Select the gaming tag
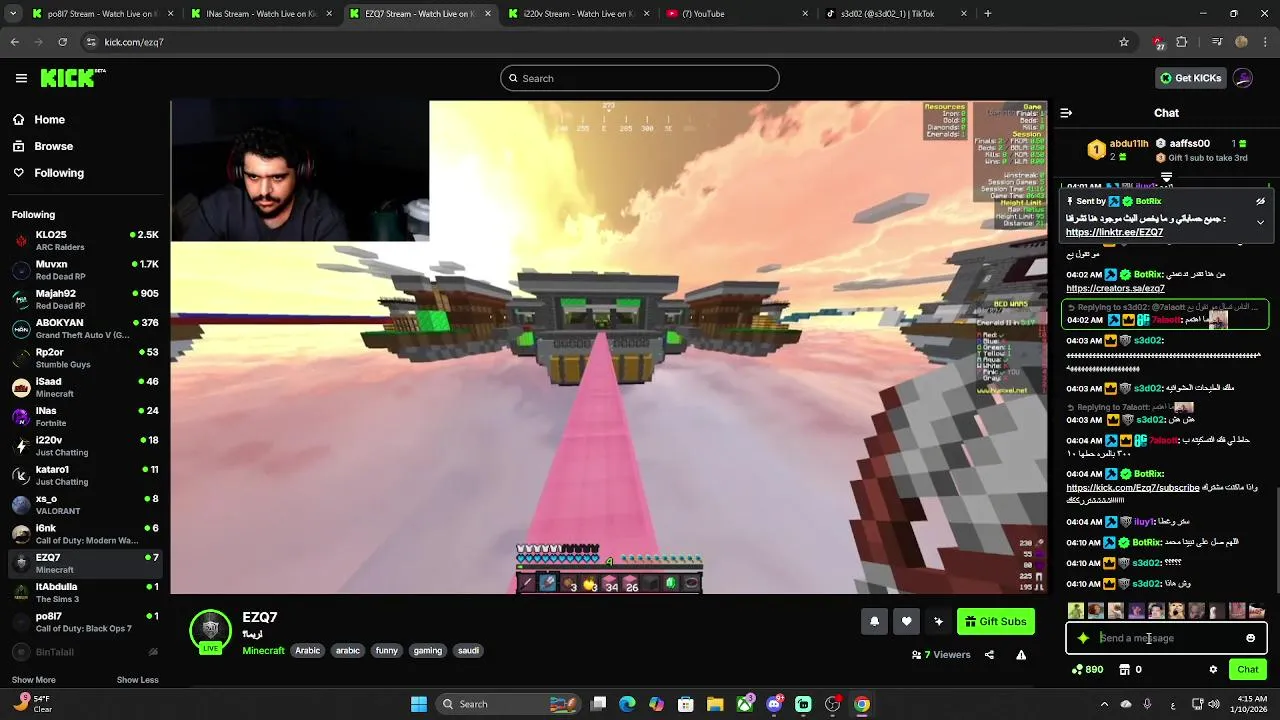Viewport: 1280px width, 720px height. tap(427, 650)
